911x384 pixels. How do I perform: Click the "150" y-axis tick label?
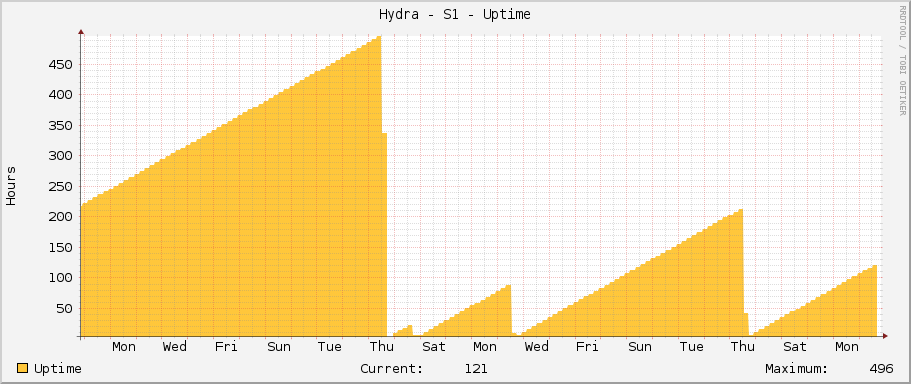point(60,247)
